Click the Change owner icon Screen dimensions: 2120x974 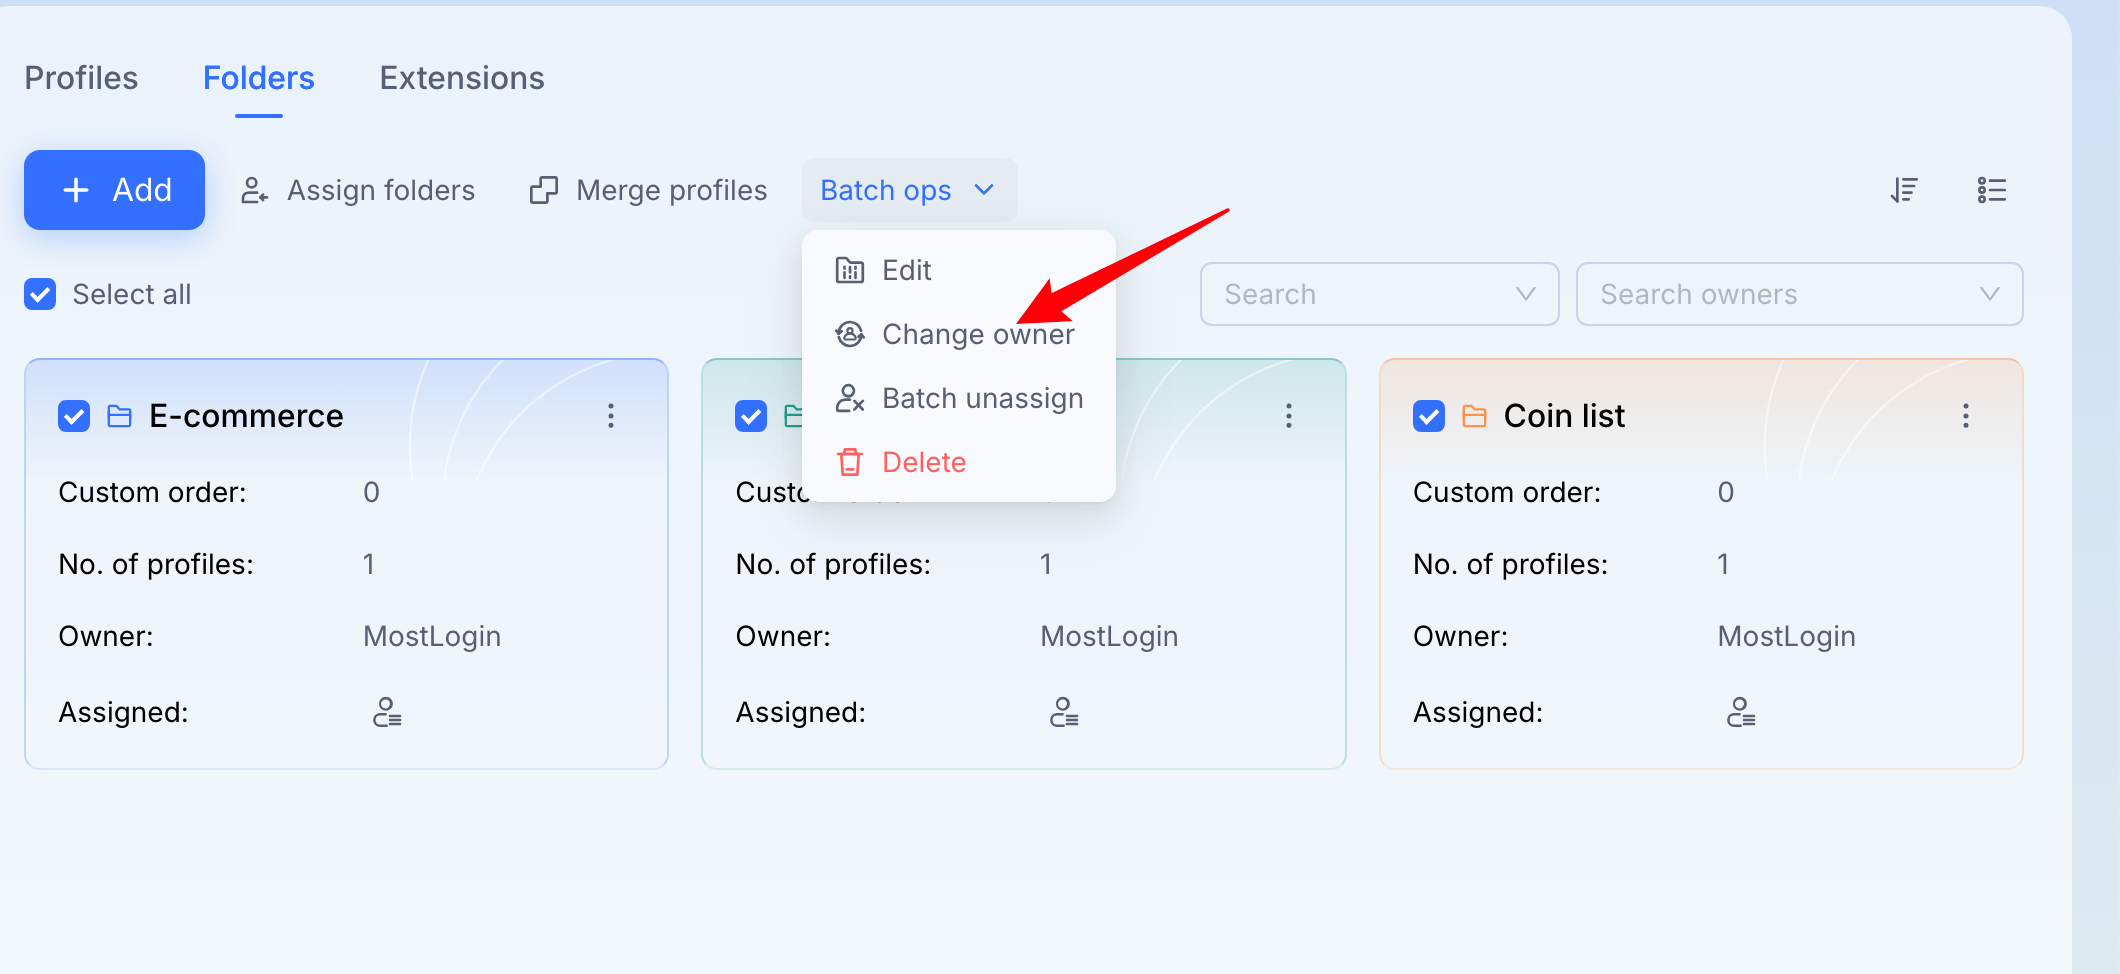click(x=850, y=334)
